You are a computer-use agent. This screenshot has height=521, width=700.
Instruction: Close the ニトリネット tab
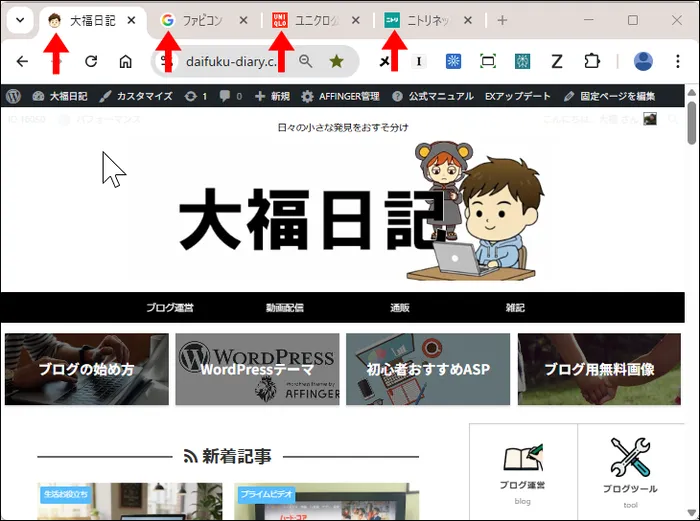468,21
